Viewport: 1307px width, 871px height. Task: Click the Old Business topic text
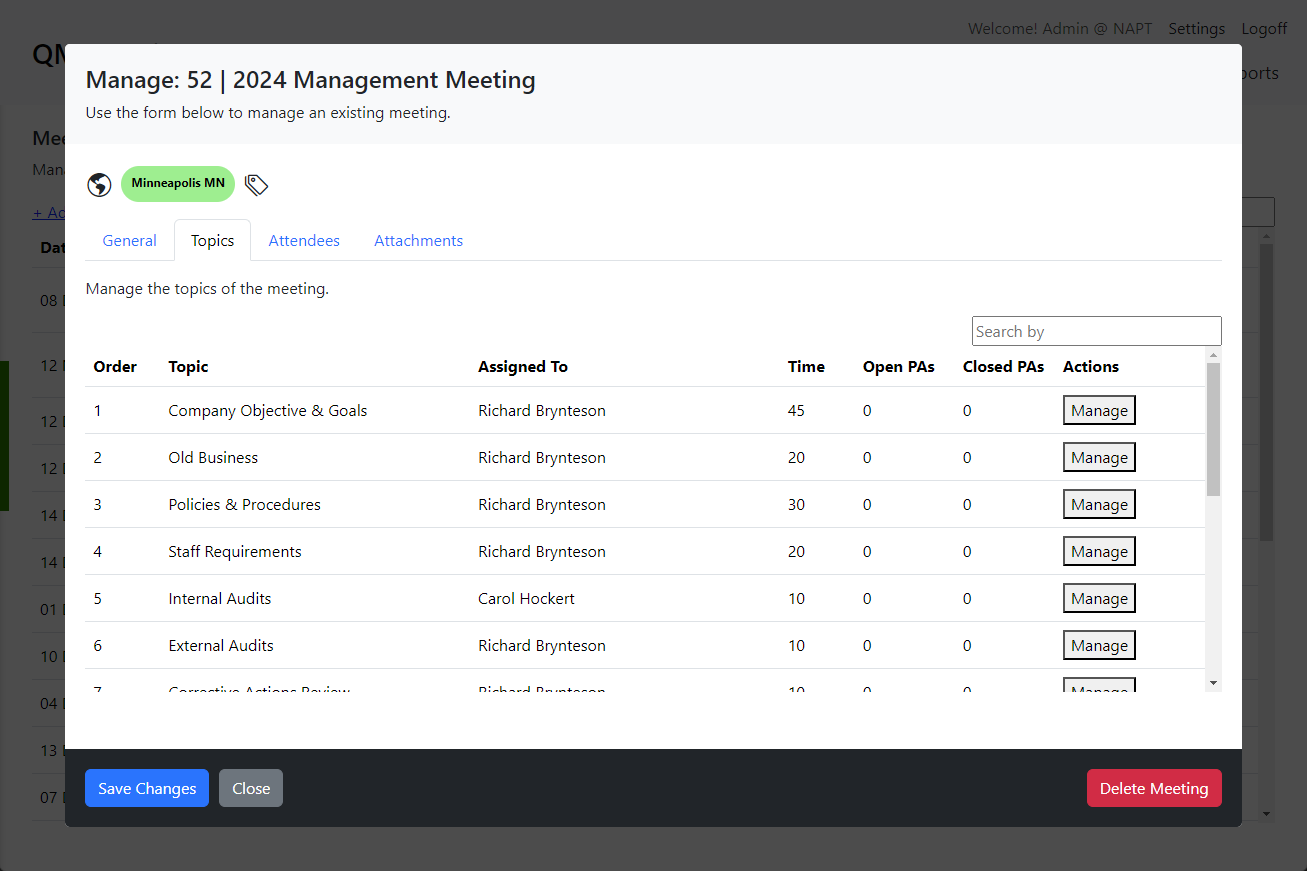213,458
